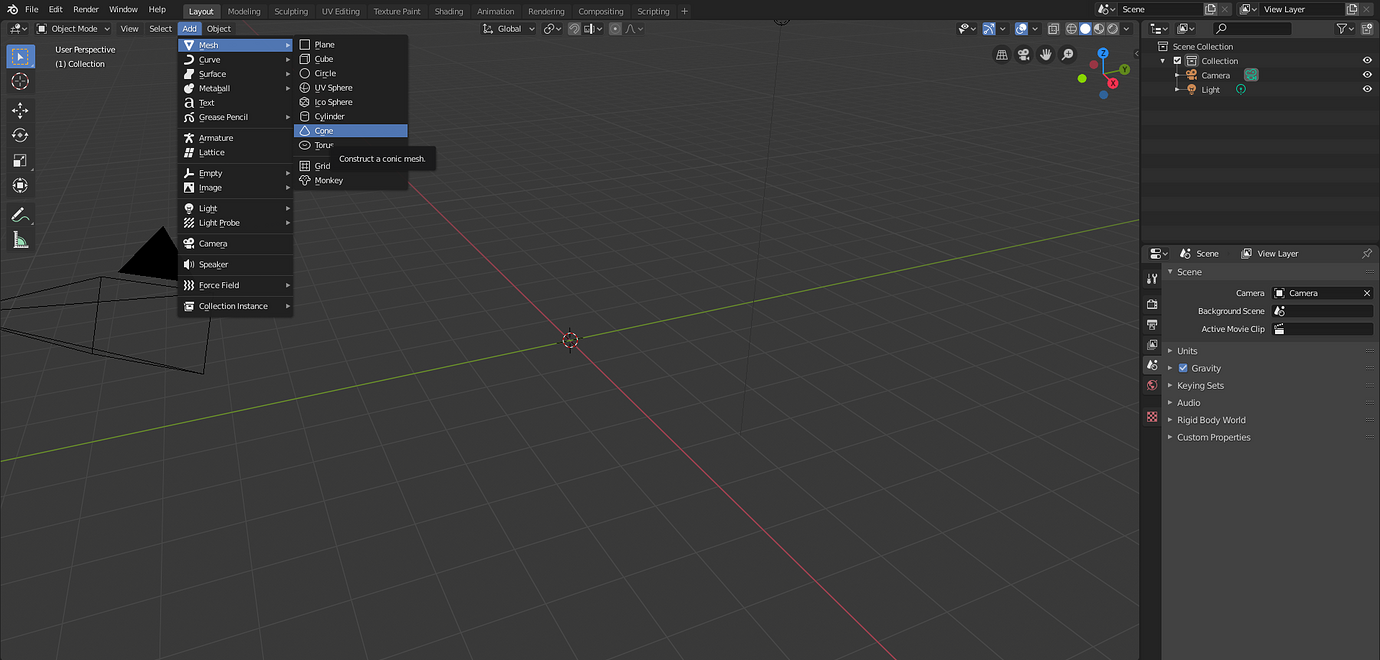Open the Outliner filter dropdown

(1347, 29)
